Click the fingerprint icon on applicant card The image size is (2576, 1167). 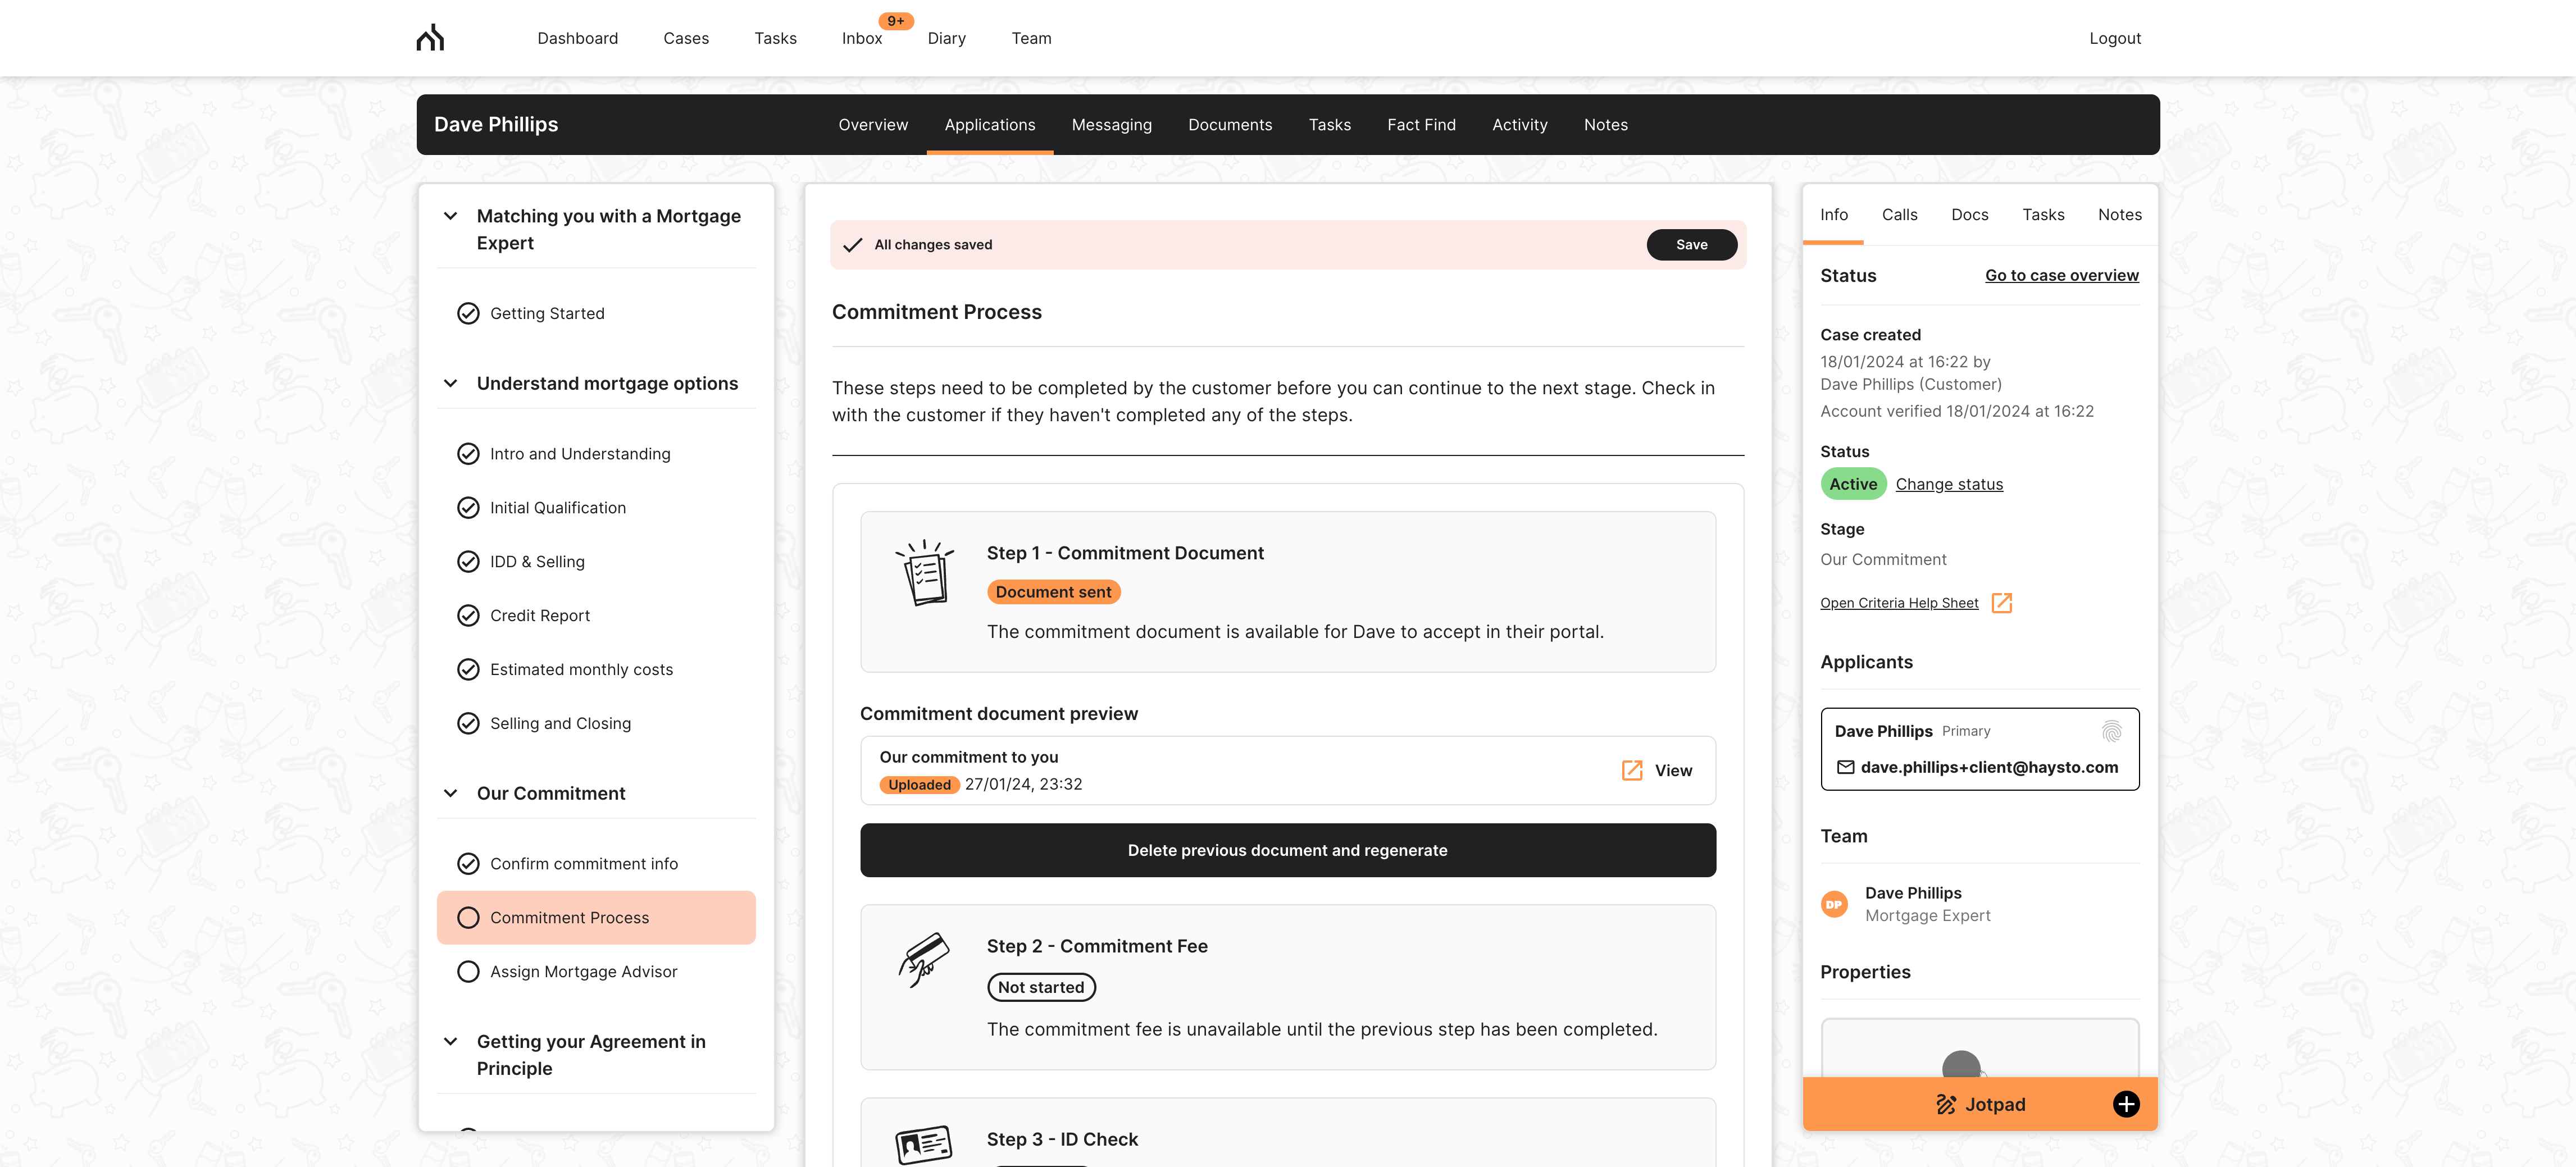pos(2111,731)
